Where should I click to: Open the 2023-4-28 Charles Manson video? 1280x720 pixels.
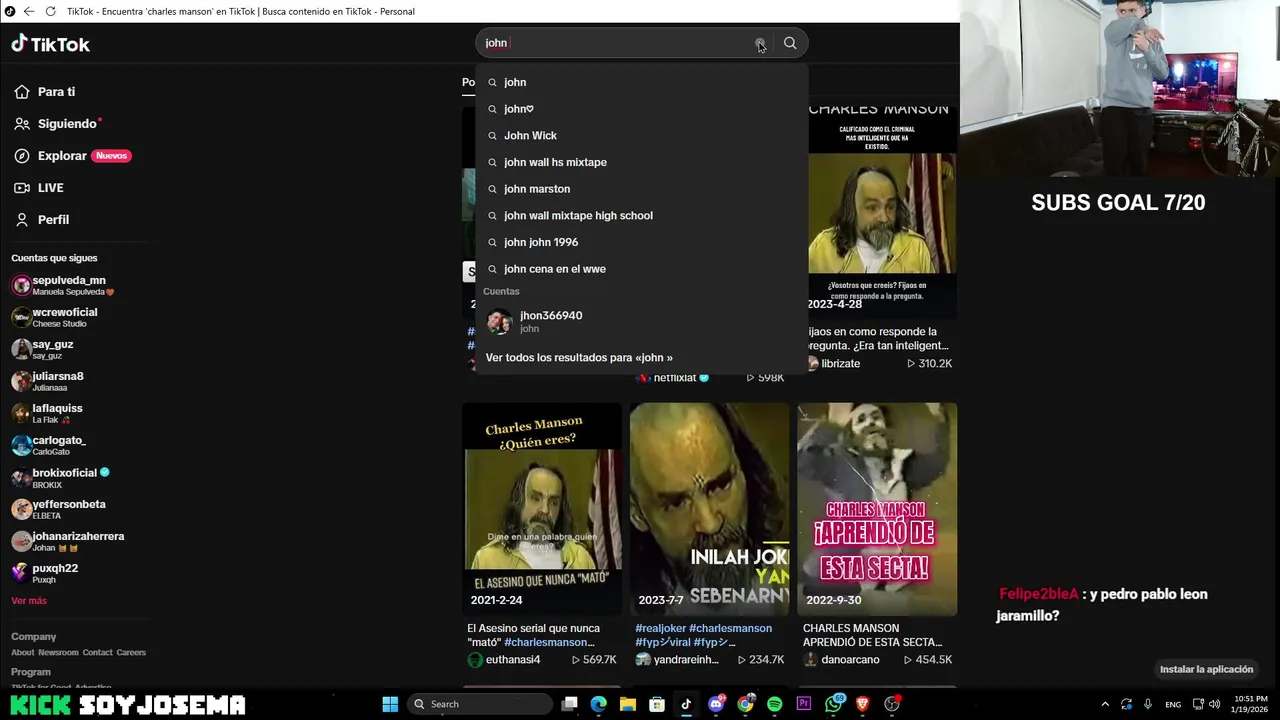(x=882, y=211)
